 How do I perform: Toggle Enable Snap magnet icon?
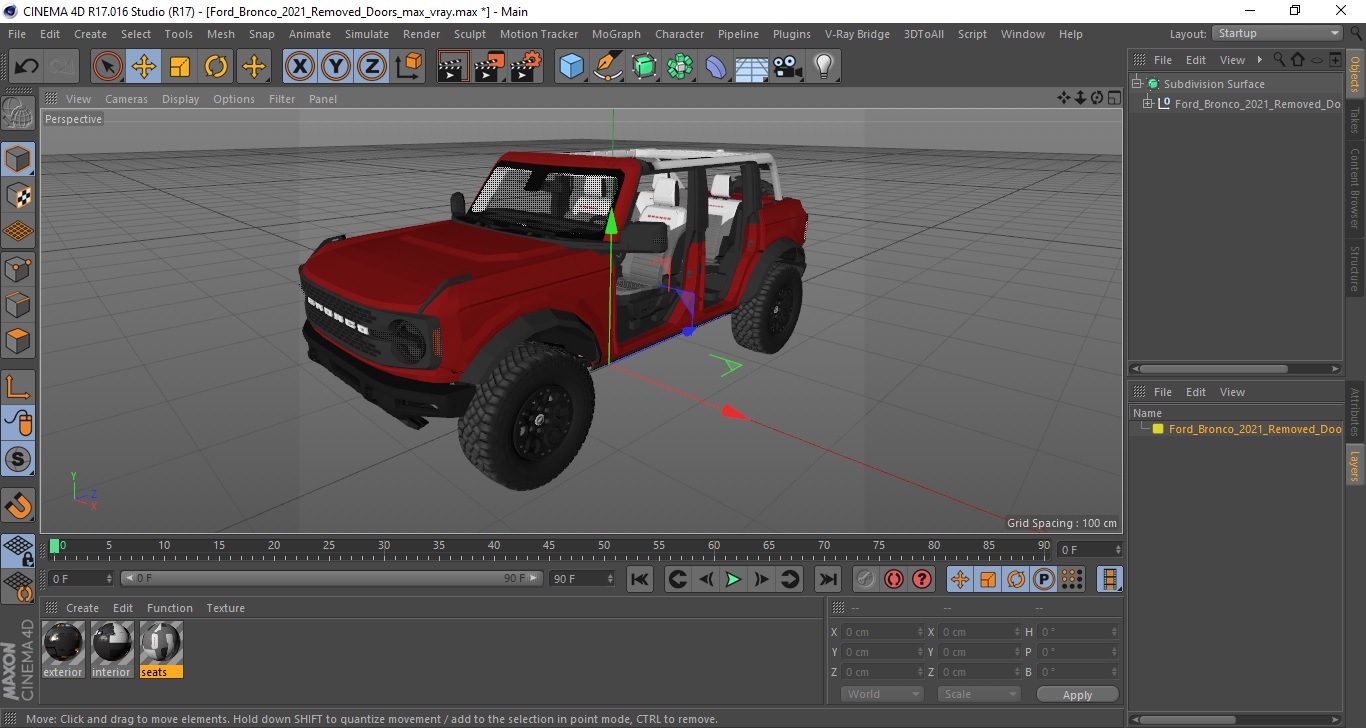tap(18, 506)
